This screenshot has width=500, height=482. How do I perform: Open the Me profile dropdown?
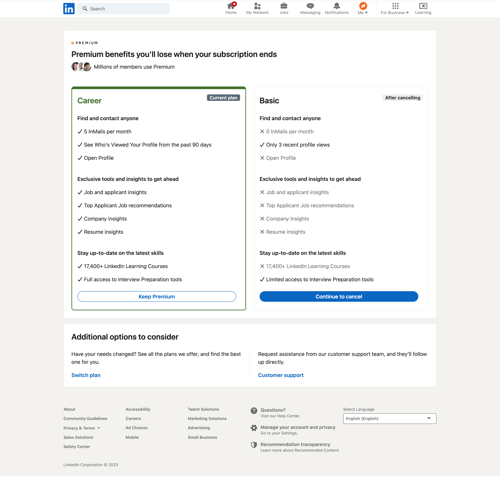pos(363,8)
